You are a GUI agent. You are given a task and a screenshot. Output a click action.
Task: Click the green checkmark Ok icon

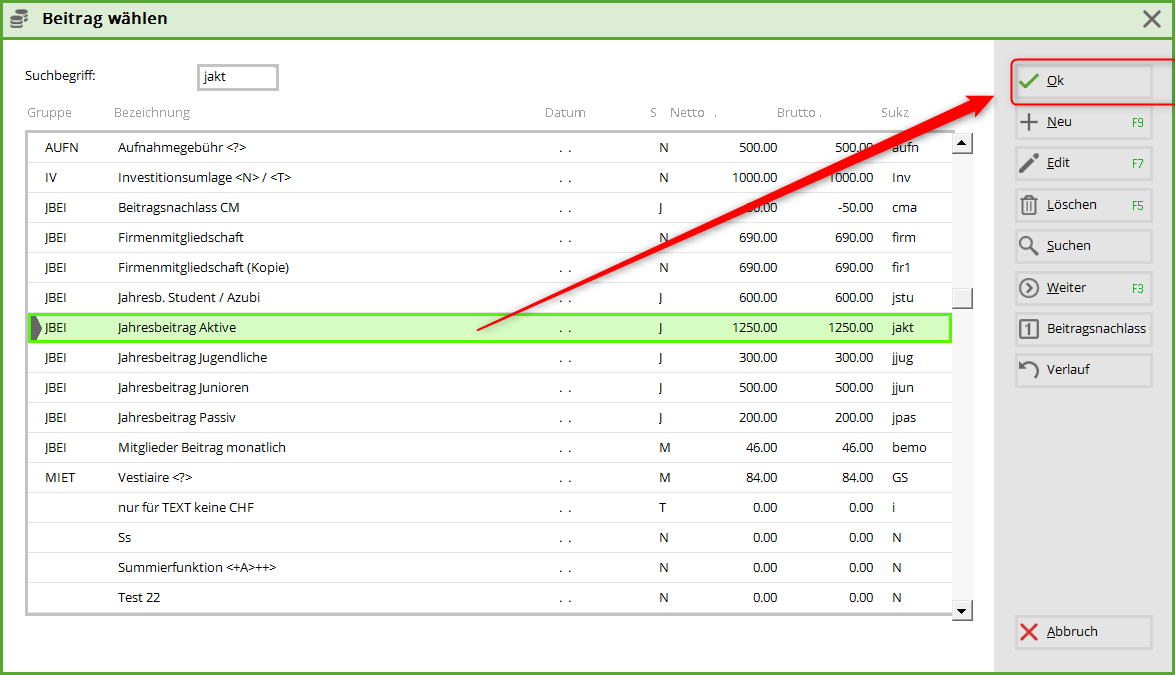point(1029,81)
